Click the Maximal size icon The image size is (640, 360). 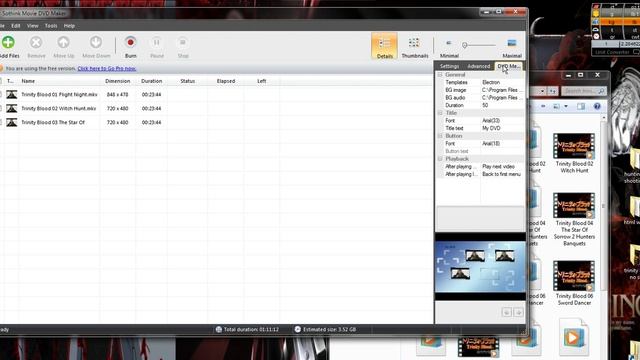pos(512,43)
